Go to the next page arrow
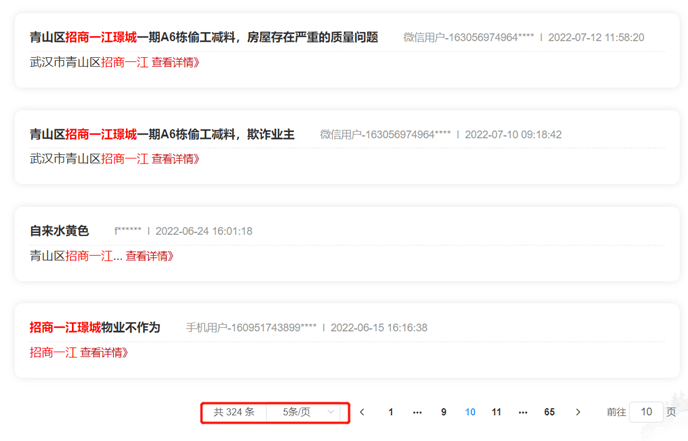 click(578, 412)
